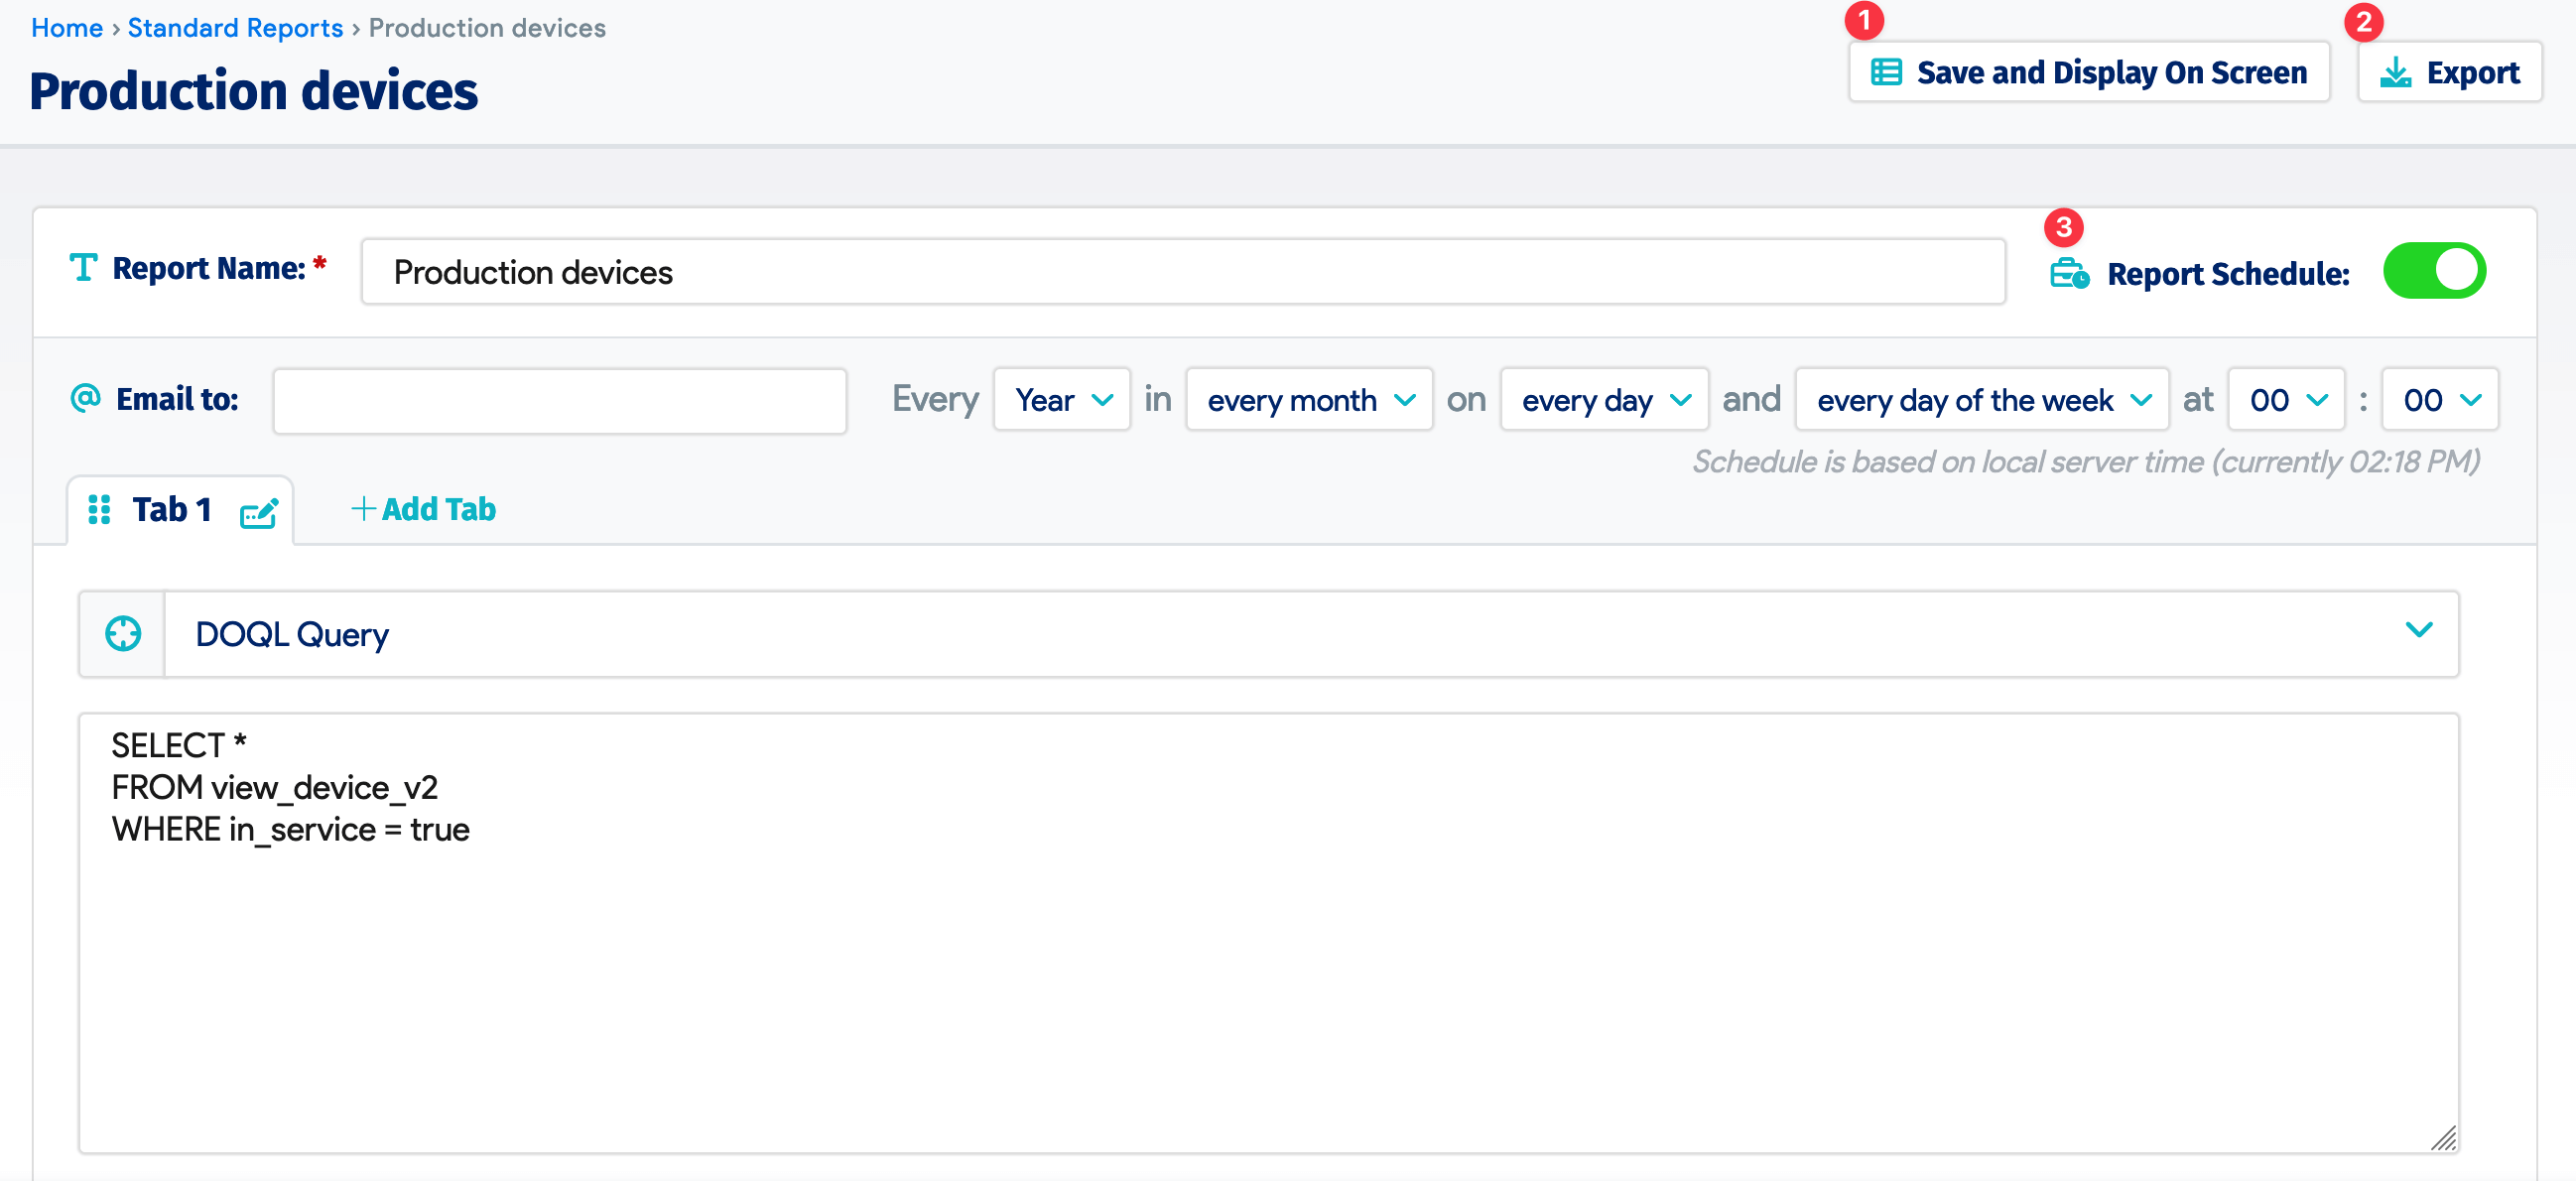Click the download icon in Export button
The width and height of the screenshot is (2576, 1181).
click(x=2395, y=72)
